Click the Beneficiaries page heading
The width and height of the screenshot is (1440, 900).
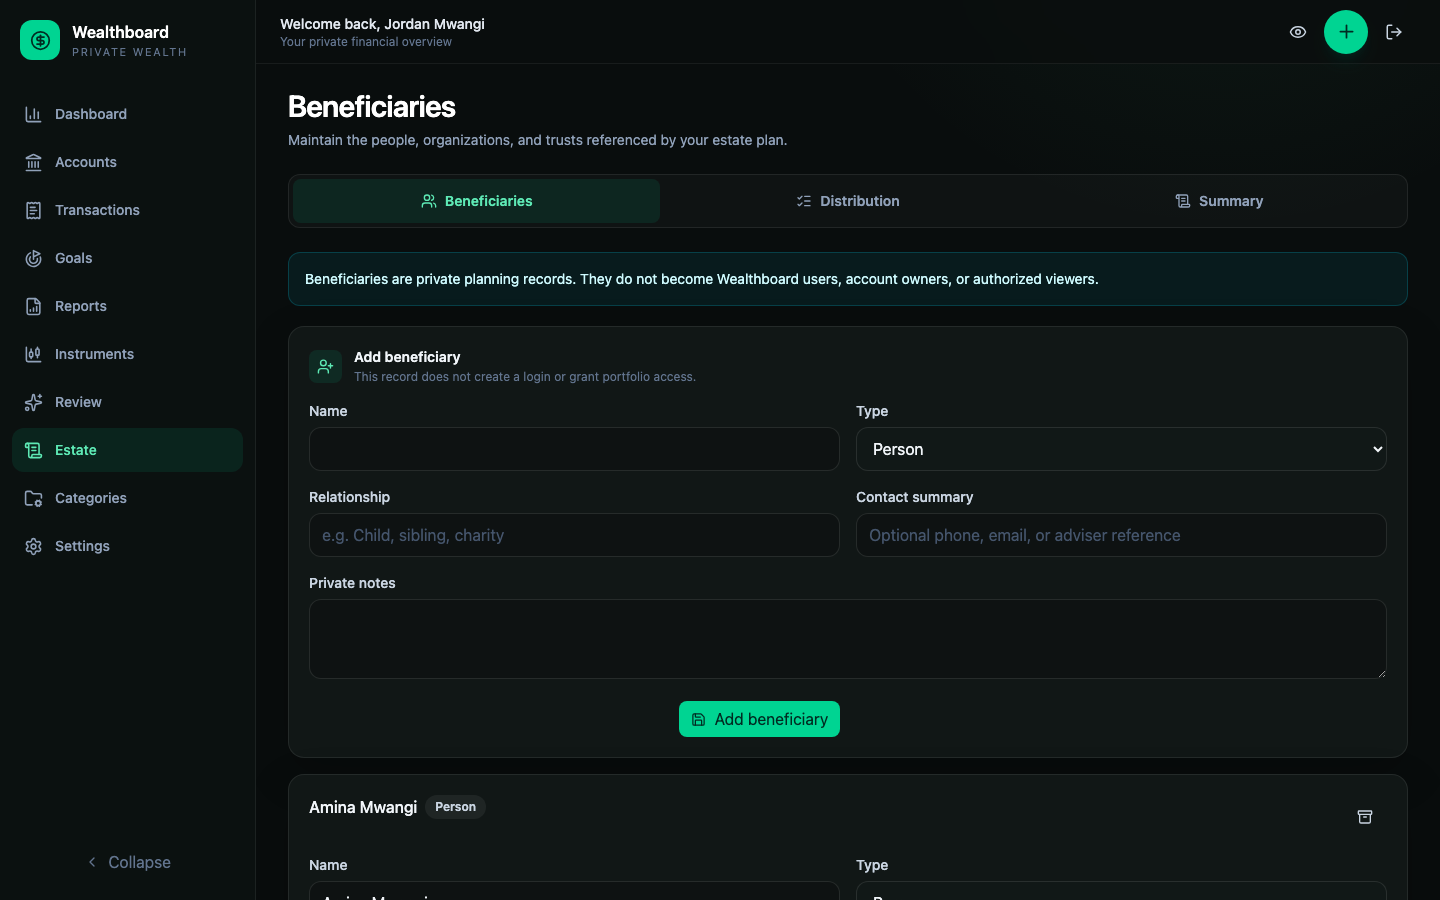click(x=372, y=107)
